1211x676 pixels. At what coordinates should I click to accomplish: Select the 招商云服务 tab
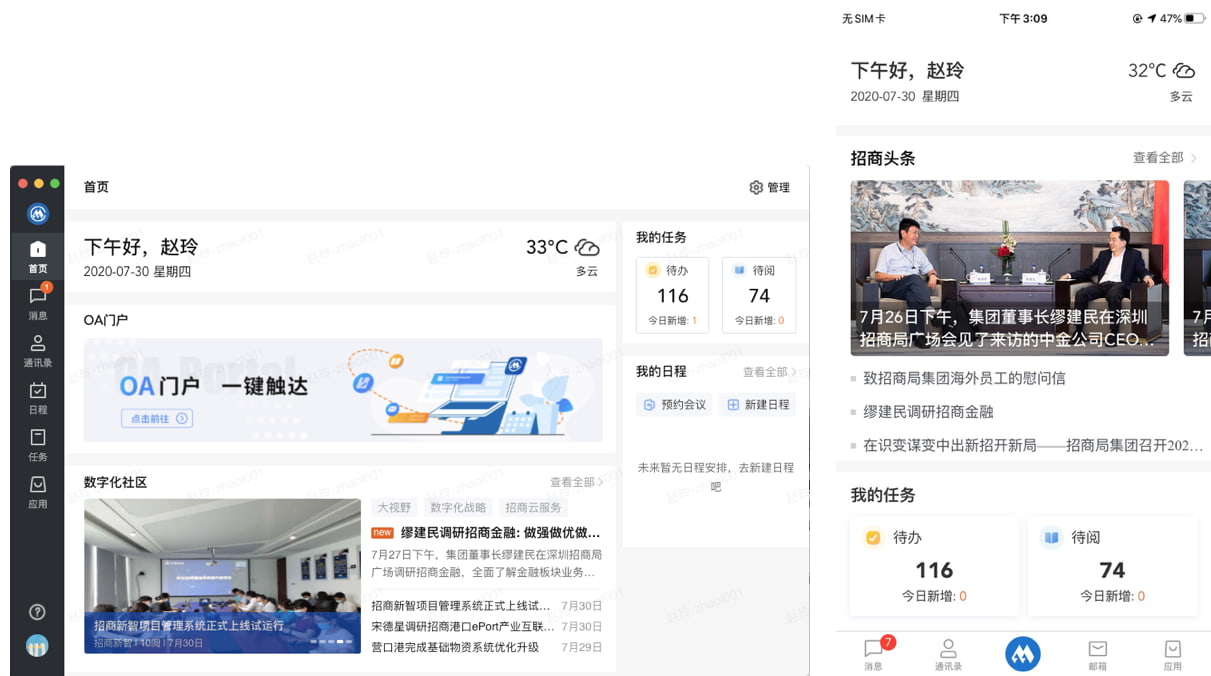click(x=531, y=507)
